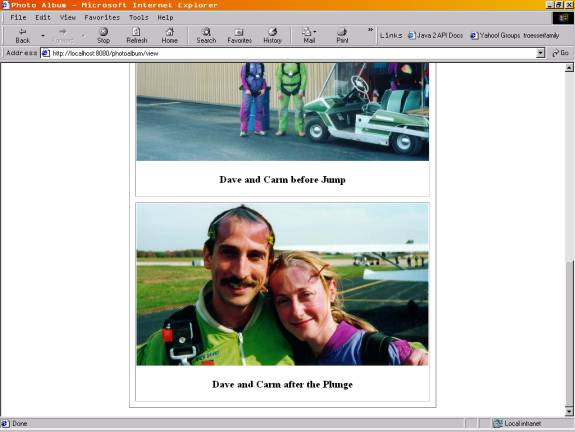Click the address bar URL field

(293, 53)
